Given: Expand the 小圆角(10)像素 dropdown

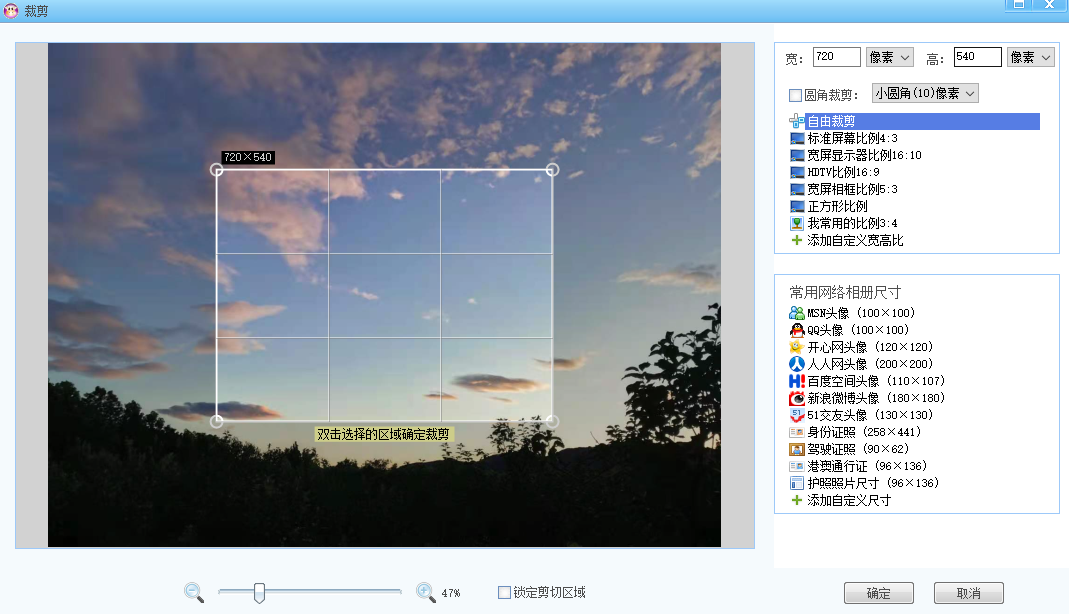Looking at the screenshot, I should click(925, 93).
